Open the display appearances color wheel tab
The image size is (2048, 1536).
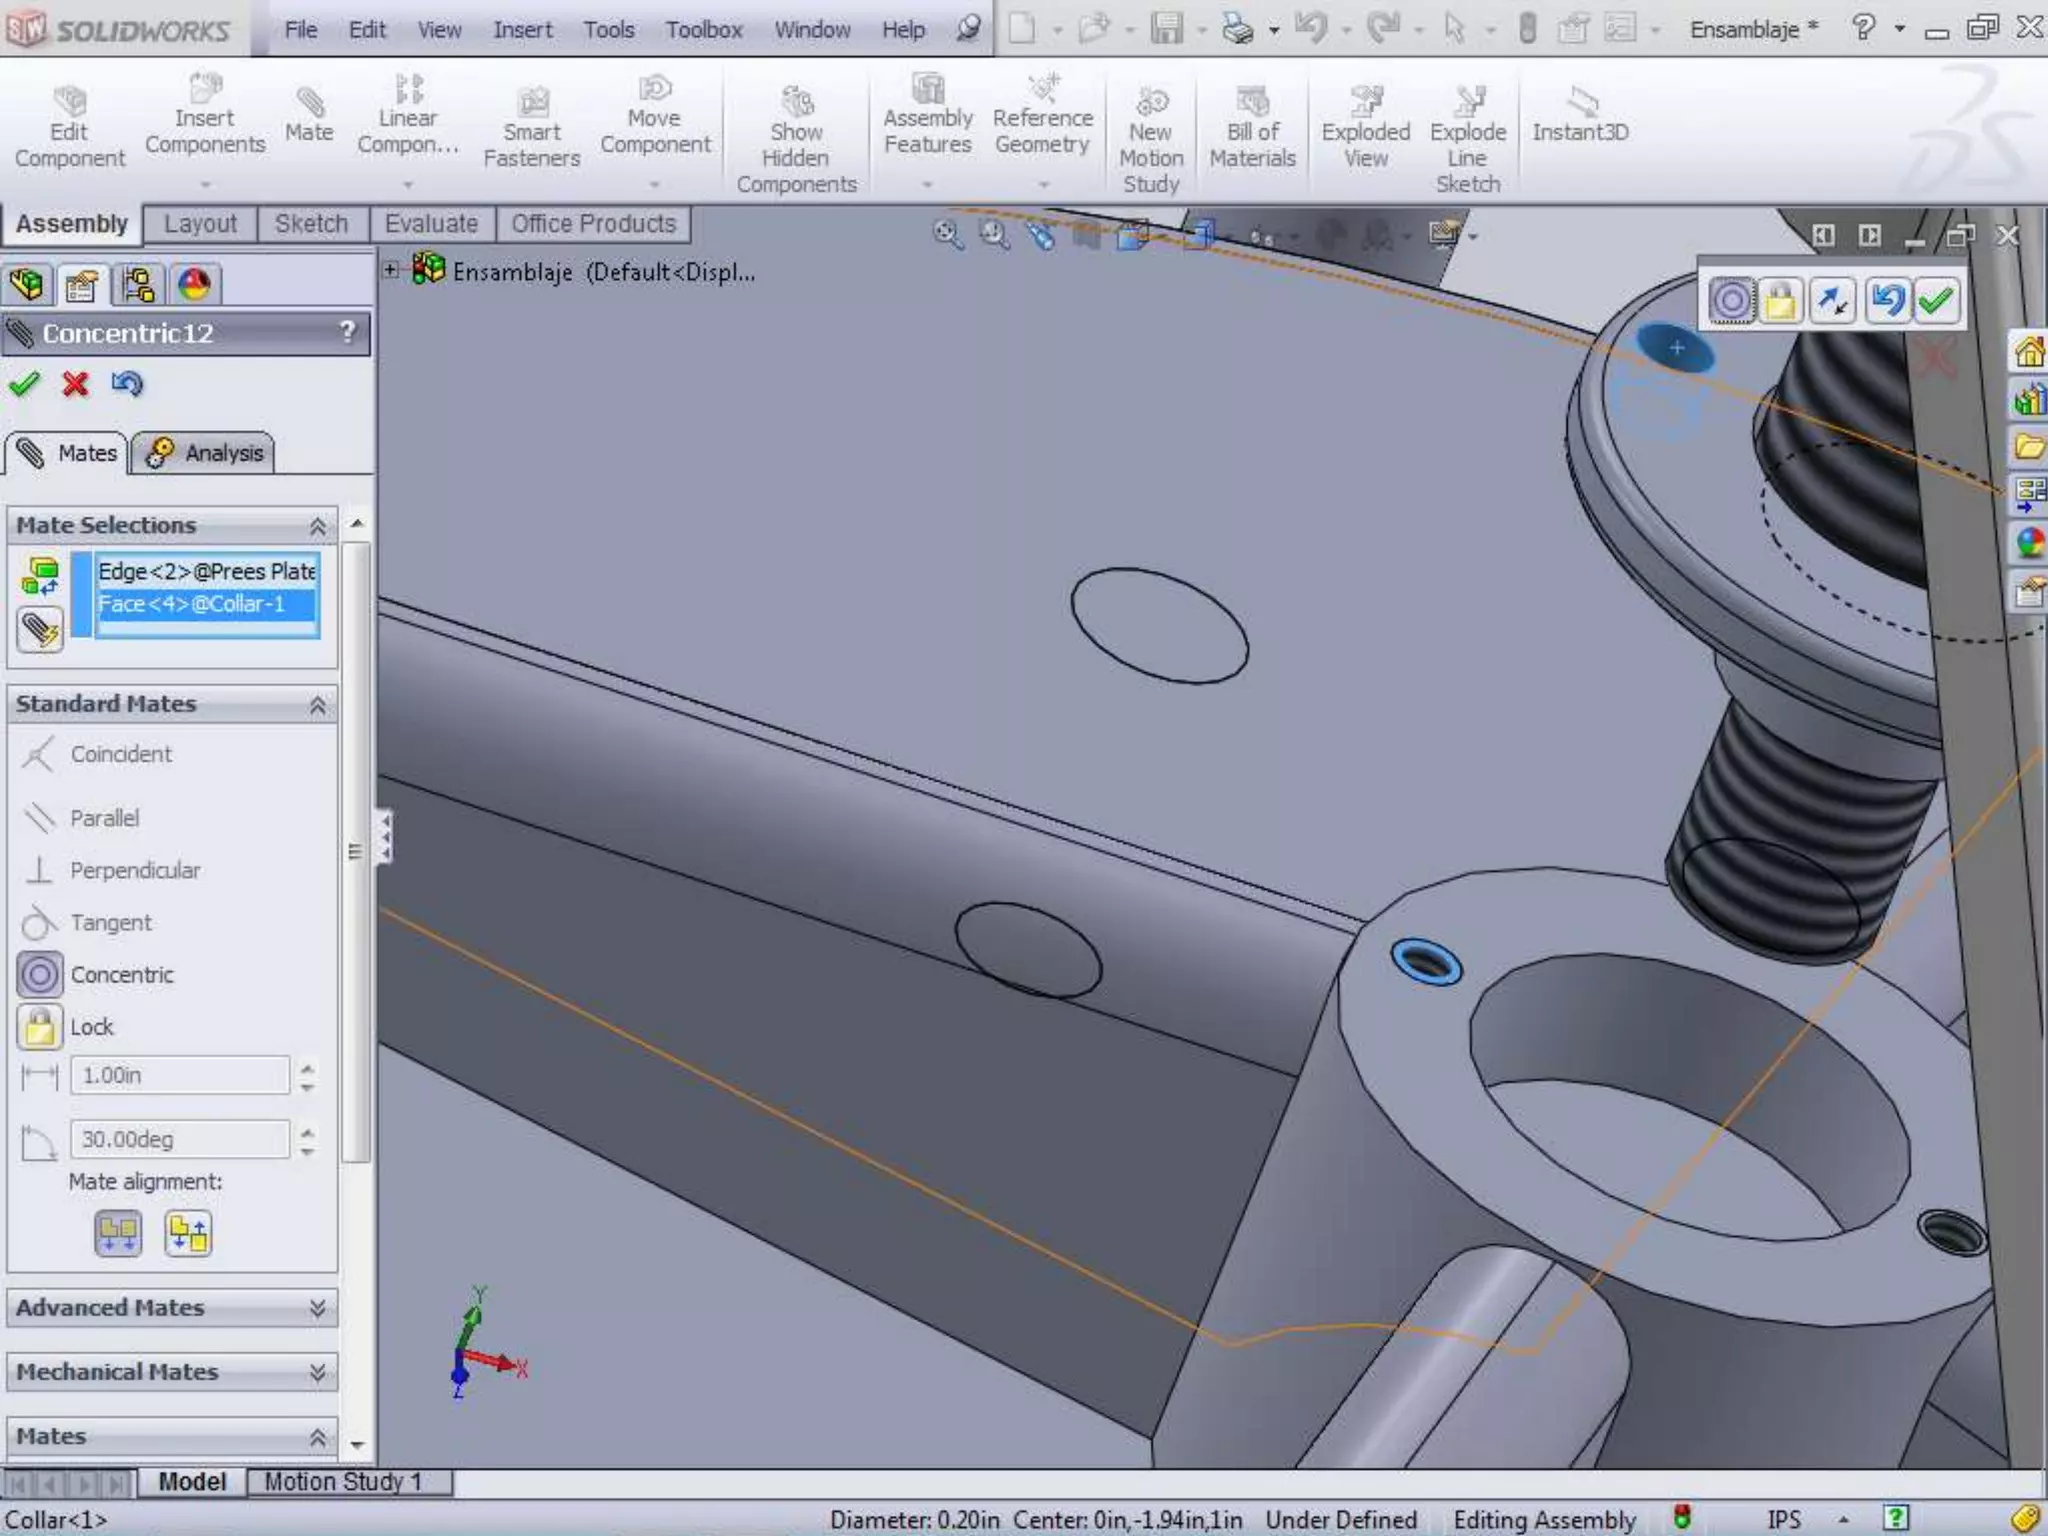(194, 286)
